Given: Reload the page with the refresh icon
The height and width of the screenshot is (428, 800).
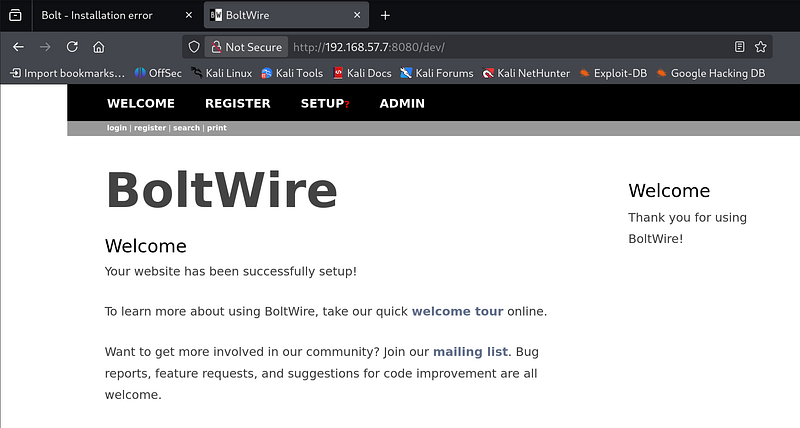Looking at the screenshot, I should [x=72, y=47].
